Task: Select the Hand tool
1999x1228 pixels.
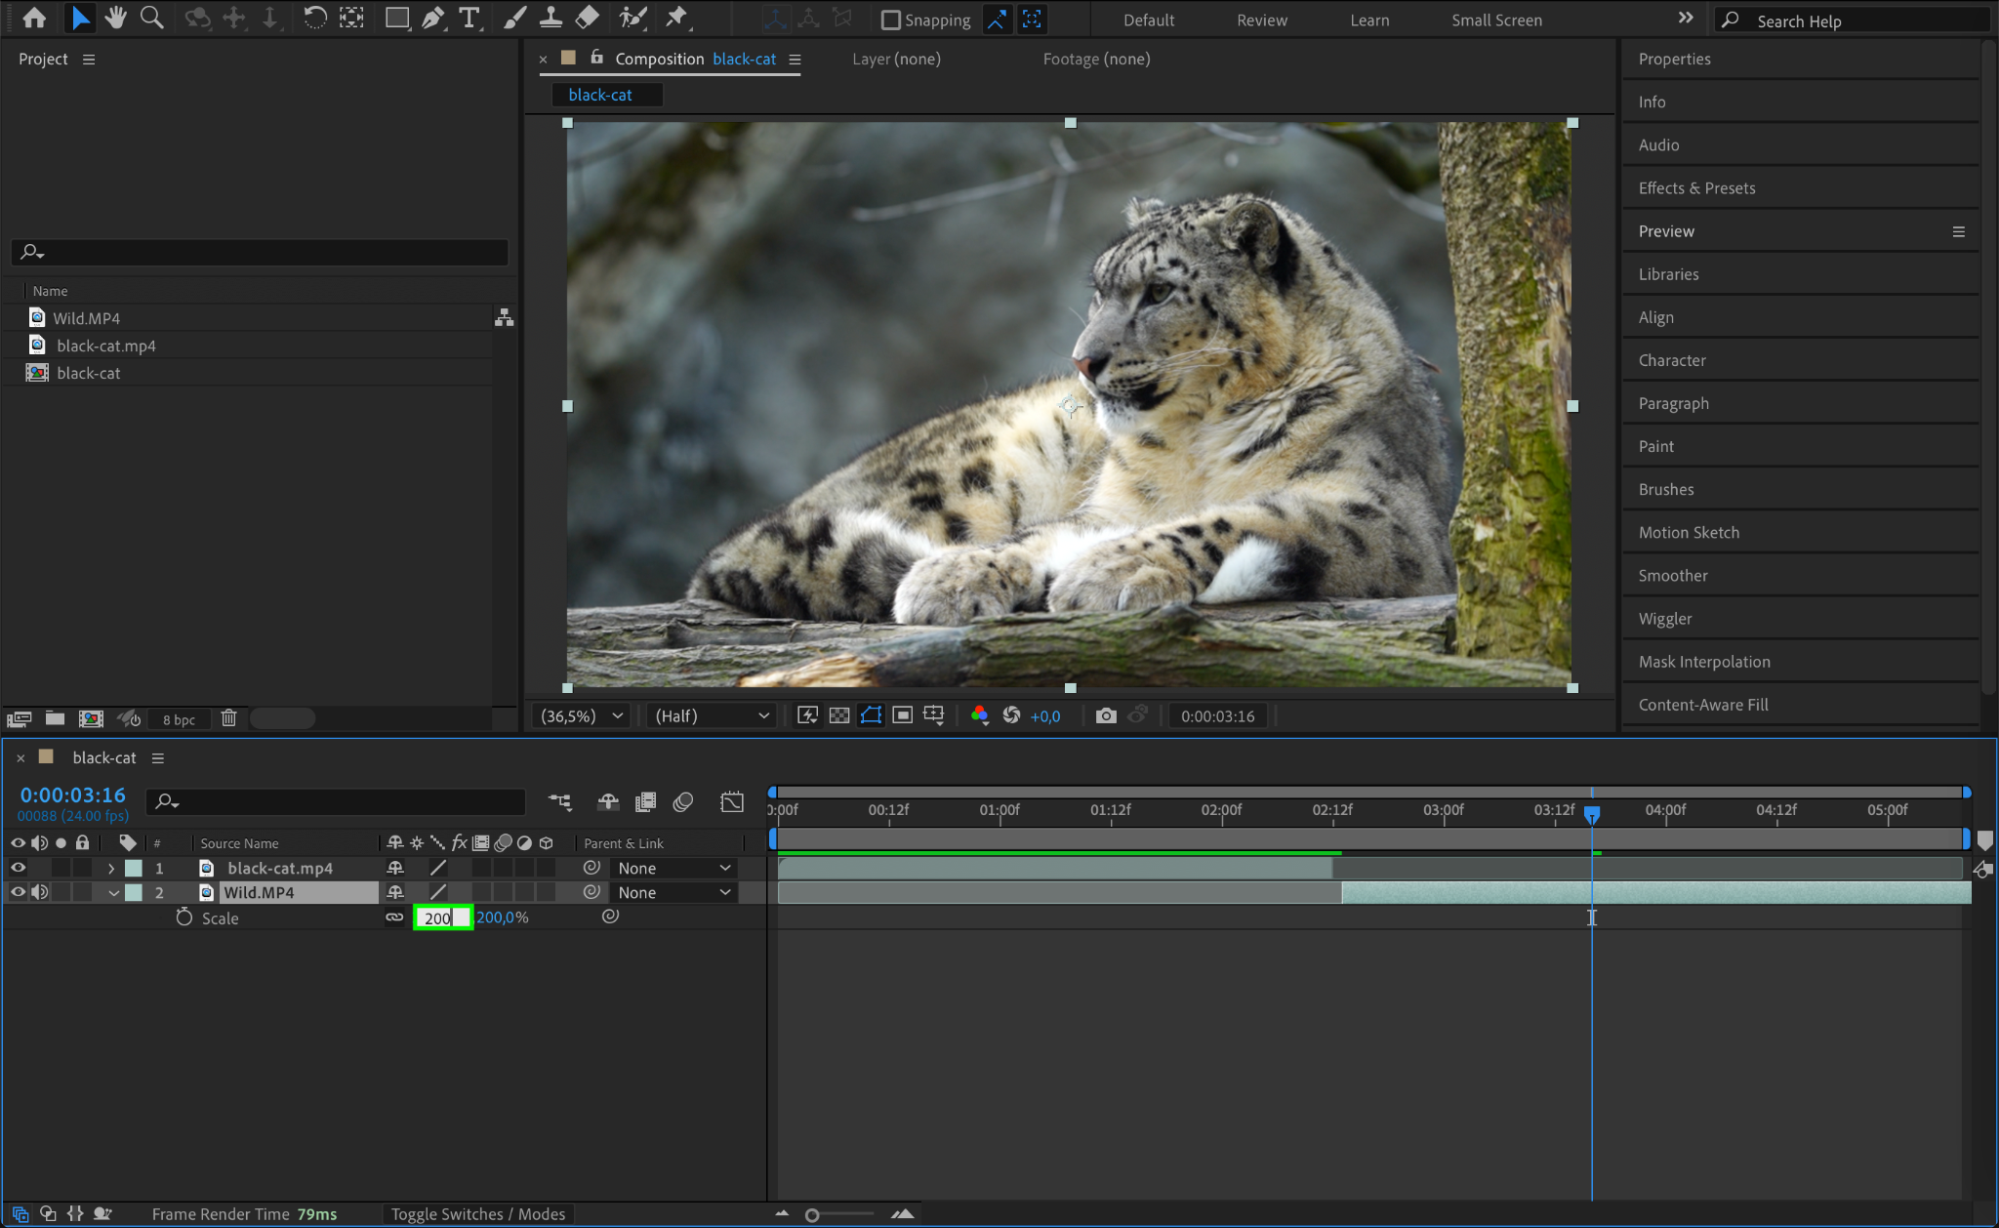Action: pyautogui.click(x=116, y=18)
